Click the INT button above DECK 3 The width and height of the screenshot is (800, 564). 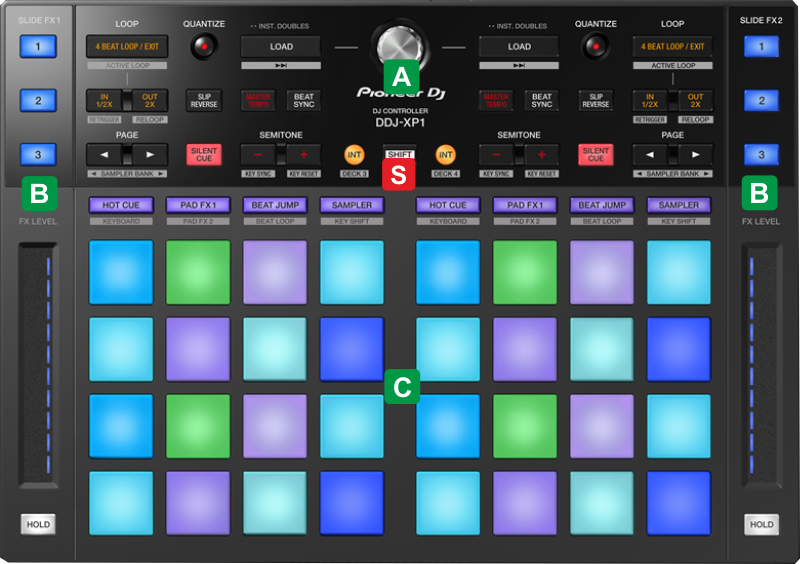click(x=354, y=155)
